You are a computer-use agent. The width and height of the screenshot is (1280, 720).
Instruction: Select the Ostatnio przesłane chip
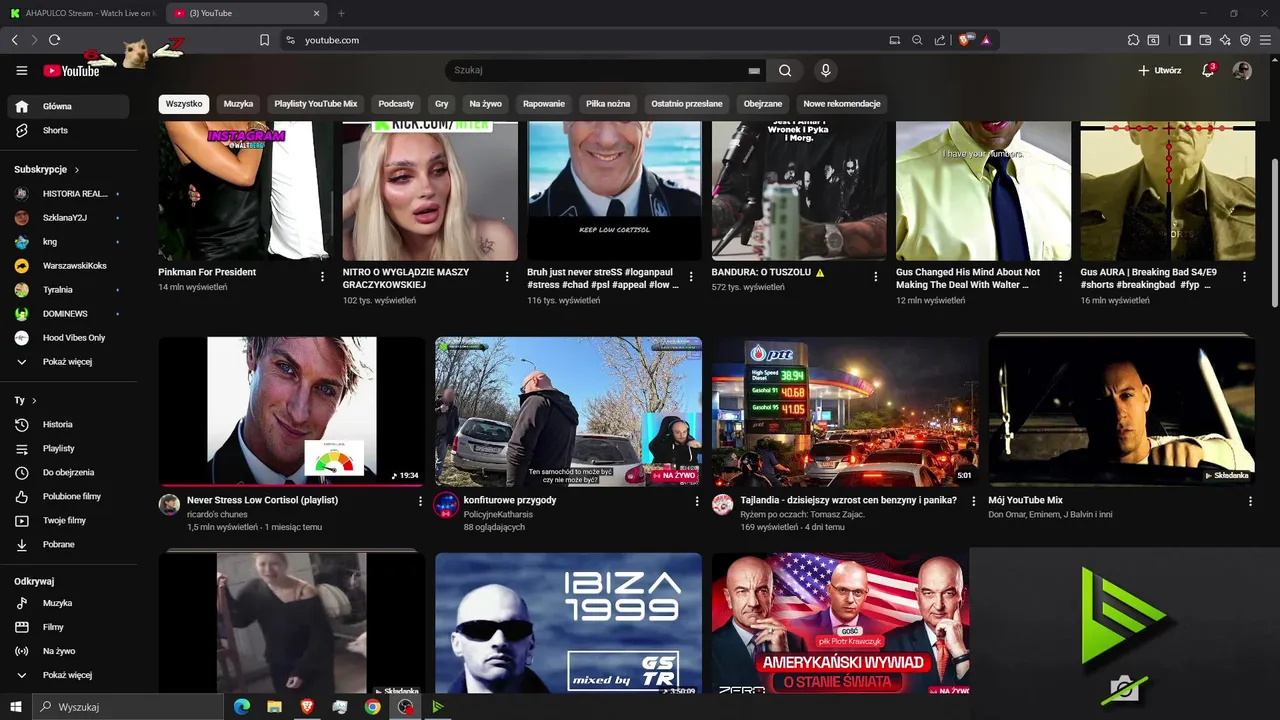687,104
